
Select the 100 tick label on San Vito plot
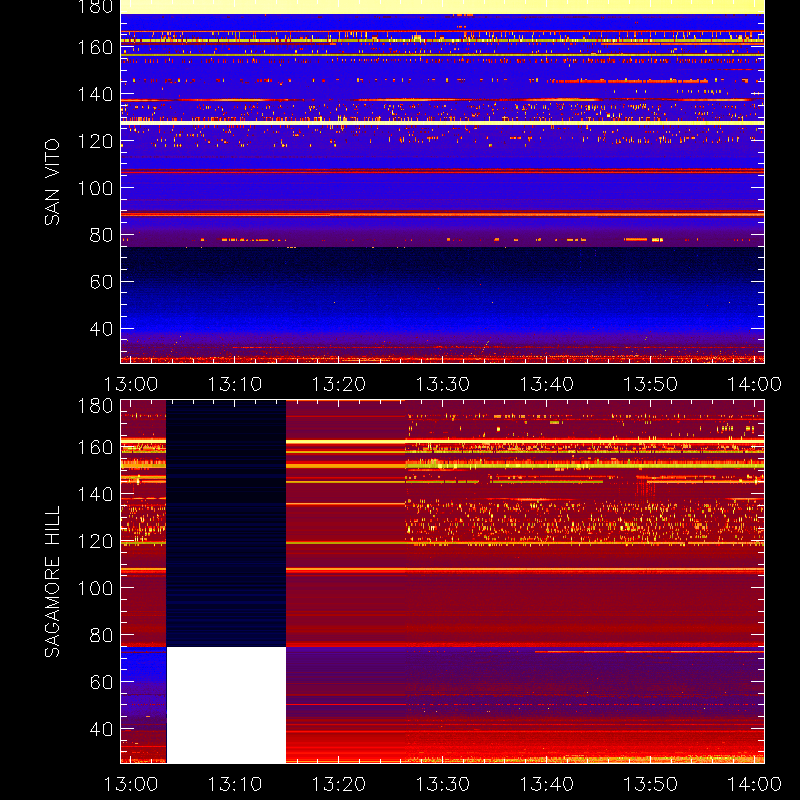click(95, 188)
